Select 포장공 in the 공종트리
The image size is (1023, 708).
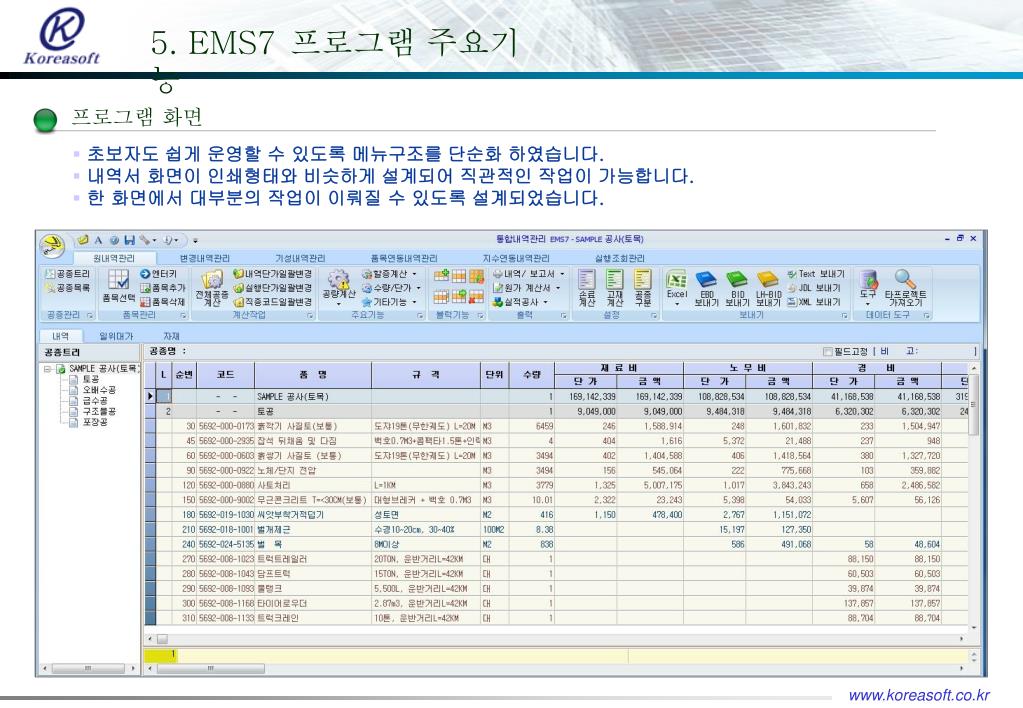[x=95, y=422]
